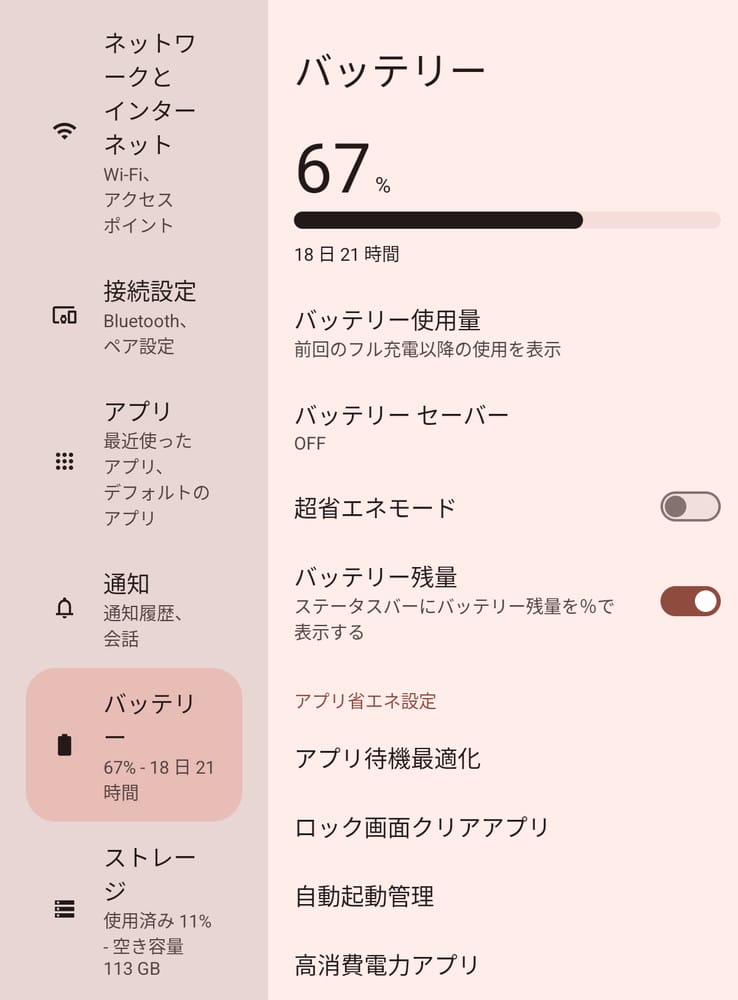This screenshot has height=1000, width=738.
Task: Select 接続設定 in the sidebar
Action: point(150,316)
